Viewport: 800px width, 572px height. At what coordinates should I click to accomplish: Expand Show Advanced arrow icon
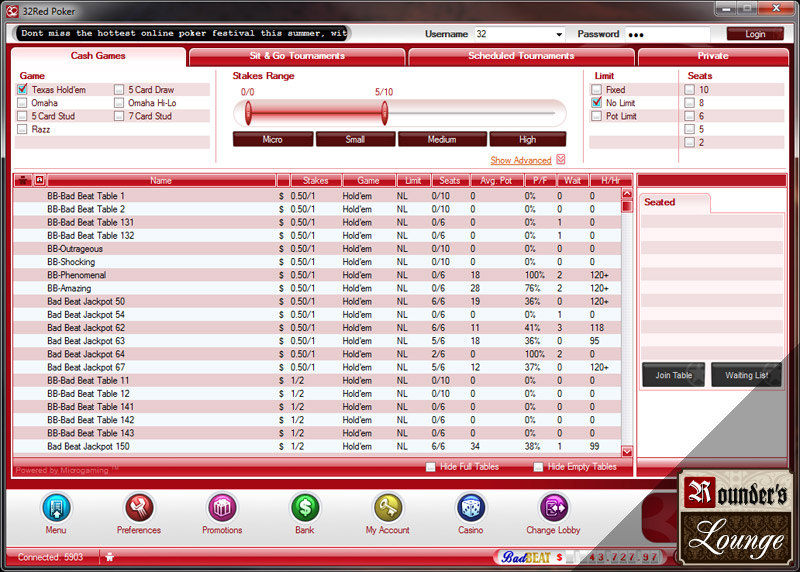tap(561, 159)
